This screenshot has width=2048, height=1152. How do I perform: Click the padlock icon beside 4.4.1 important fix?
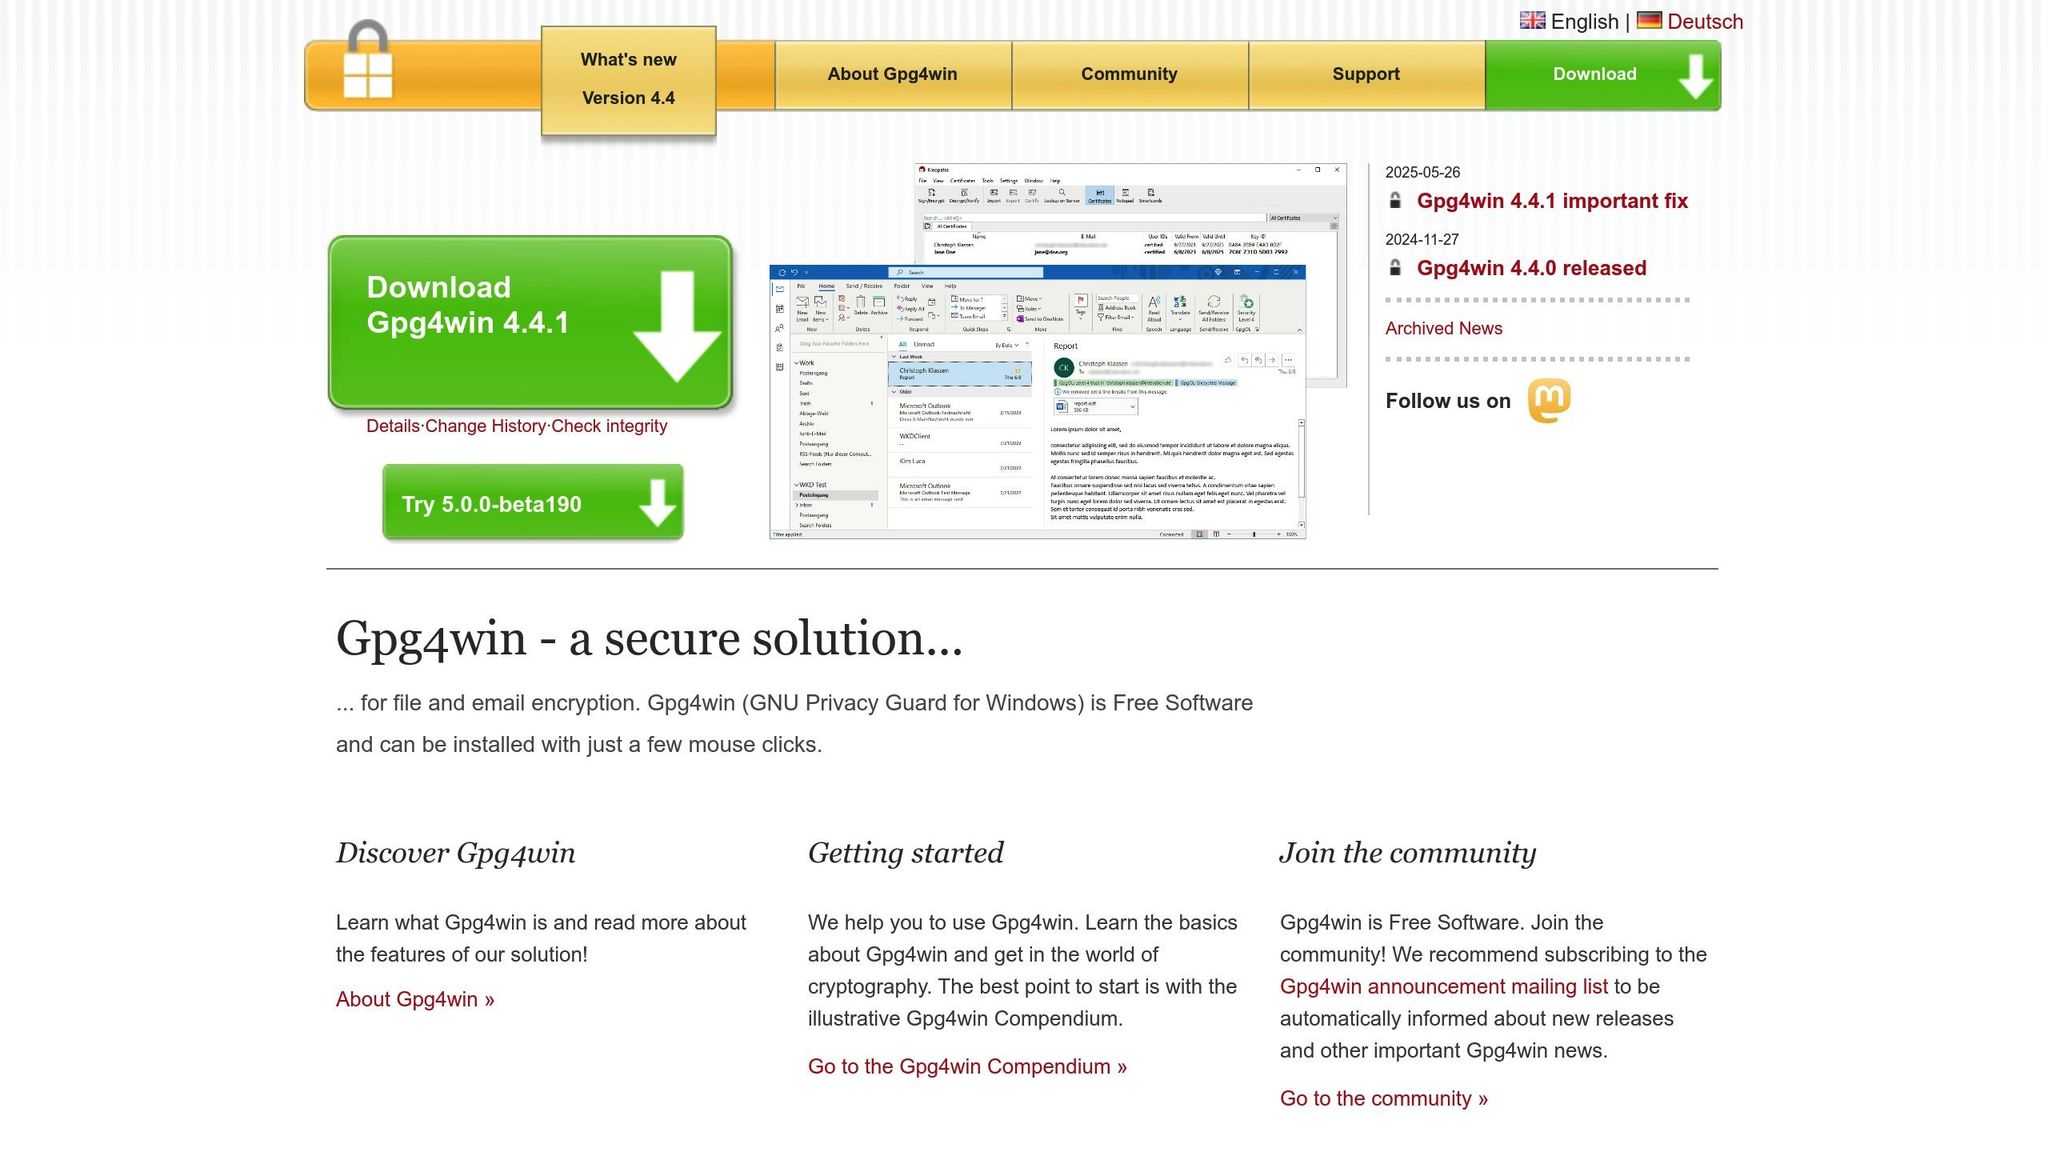pyautogui.click(x=1395, y=201)
